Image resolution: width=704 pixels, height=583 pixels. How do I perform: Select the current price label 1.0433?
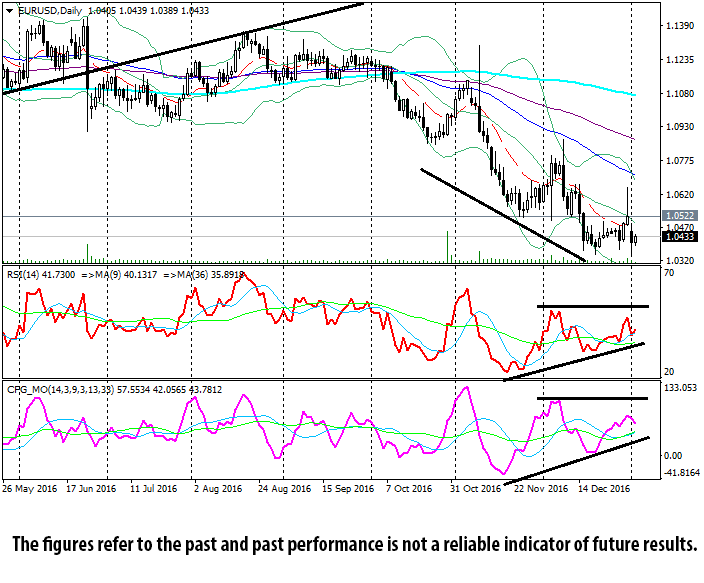(680, 236)
